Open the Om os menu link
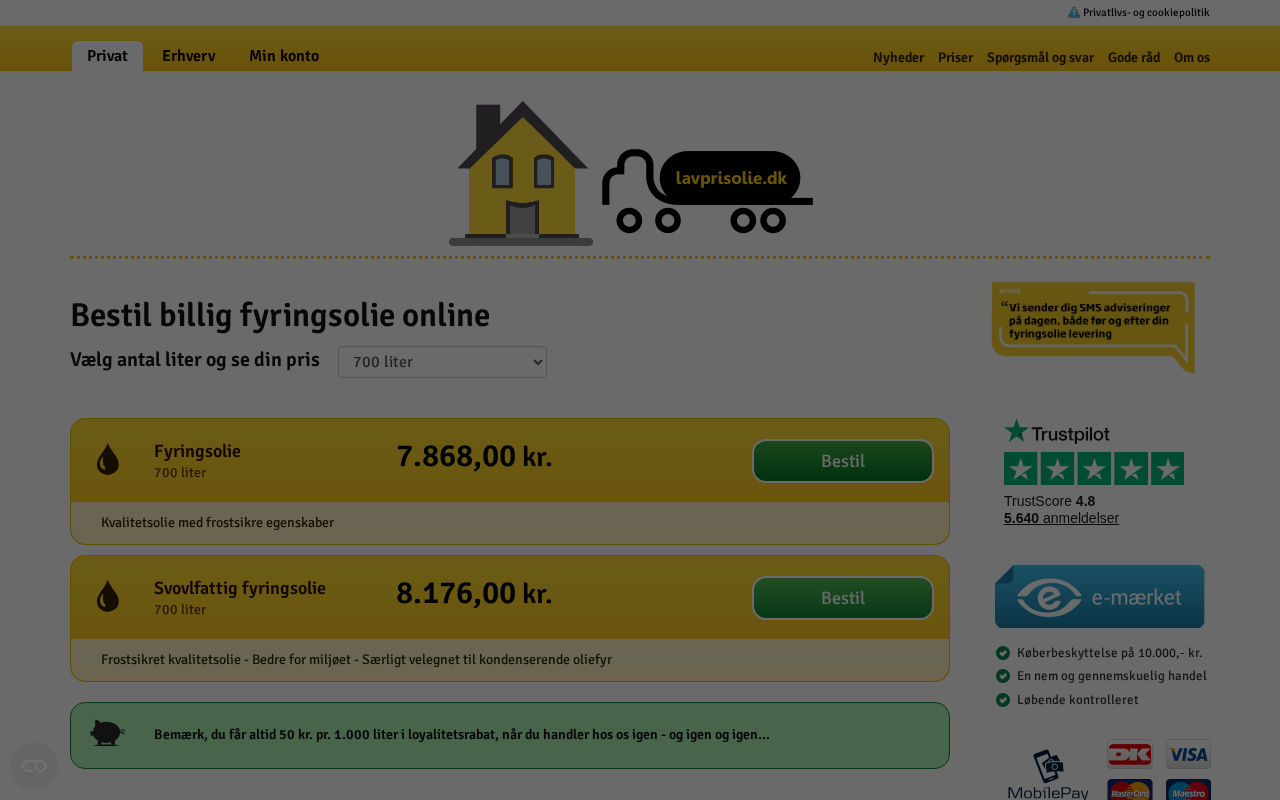The height and width of the screenshot is (800, 1280). [x=1192, y=58]
